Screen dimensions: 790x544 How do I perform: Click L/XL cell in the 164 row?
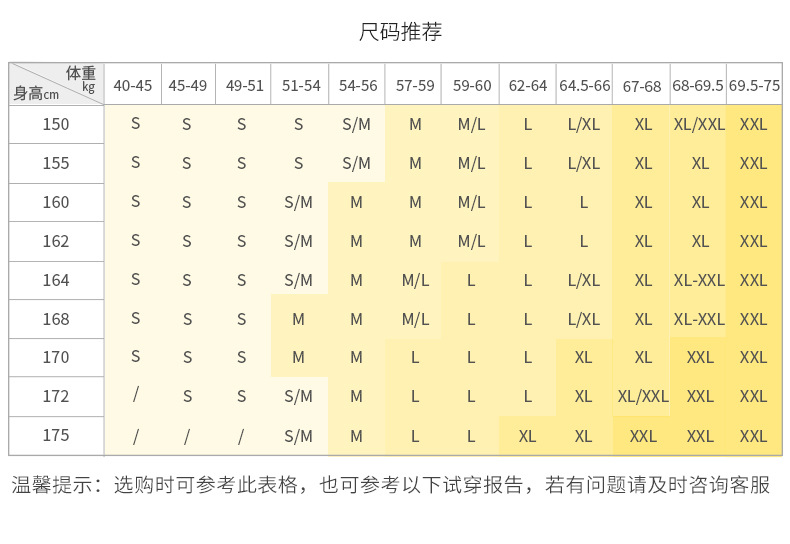[x=584, y=280]
